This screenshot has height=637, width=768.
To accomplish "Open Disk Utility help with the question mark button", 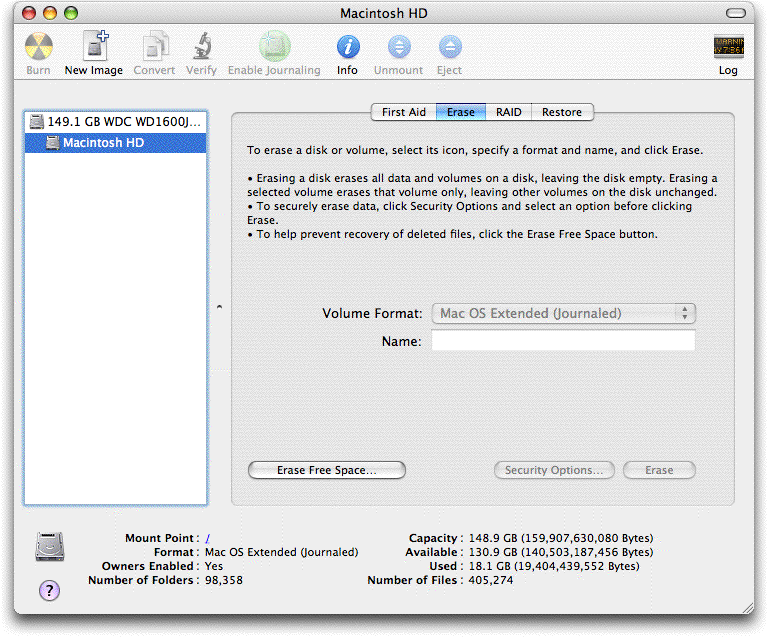I will click(x=49, y=590).
